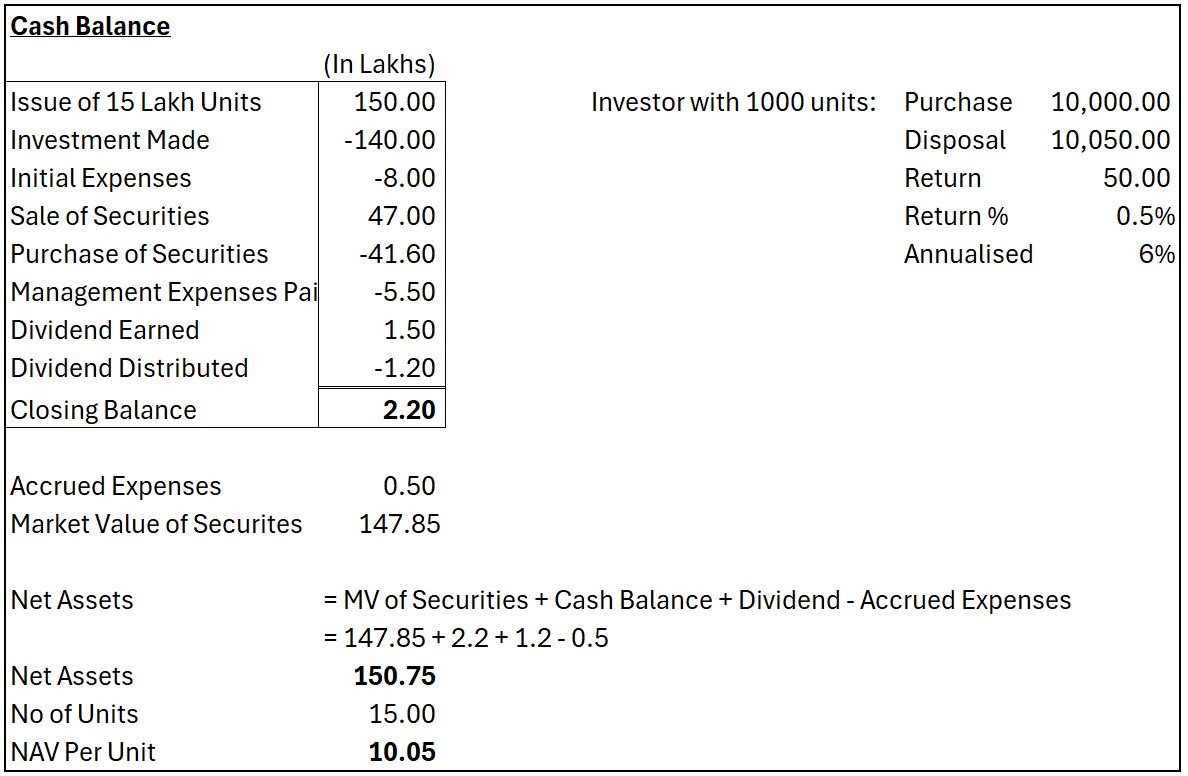The image size is (1188, 776).
Task: Select the Management Expenses Paid label cell
Action: (163, 292)
